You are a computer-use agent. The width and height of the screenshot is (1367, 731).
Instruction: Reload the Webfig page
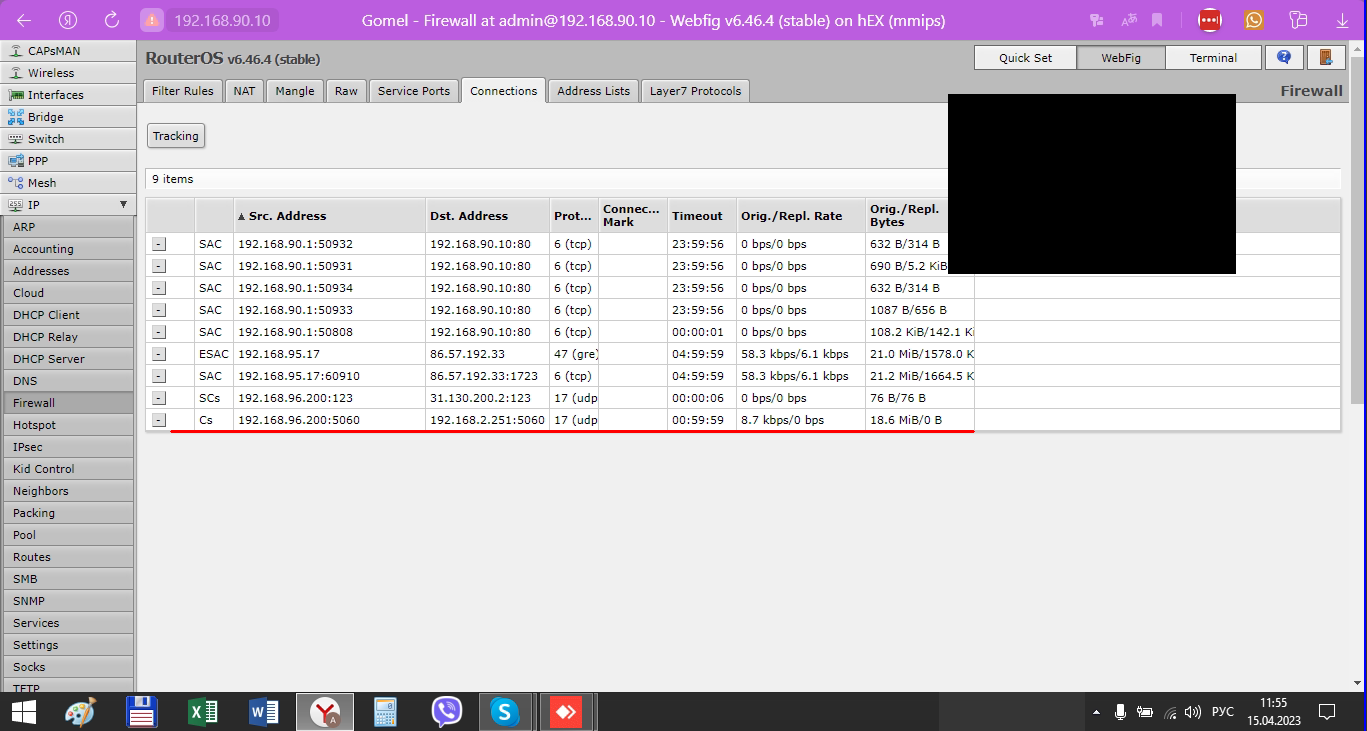coord(112,20)
